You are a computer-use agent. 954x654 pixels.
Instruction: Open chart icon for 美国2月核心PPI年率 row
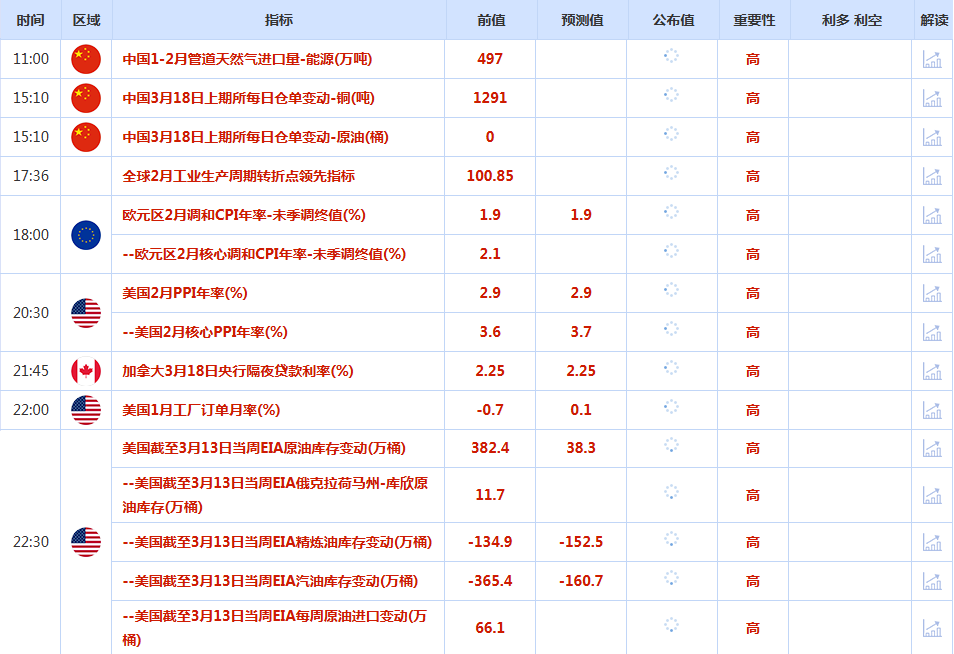coord(932,332)
